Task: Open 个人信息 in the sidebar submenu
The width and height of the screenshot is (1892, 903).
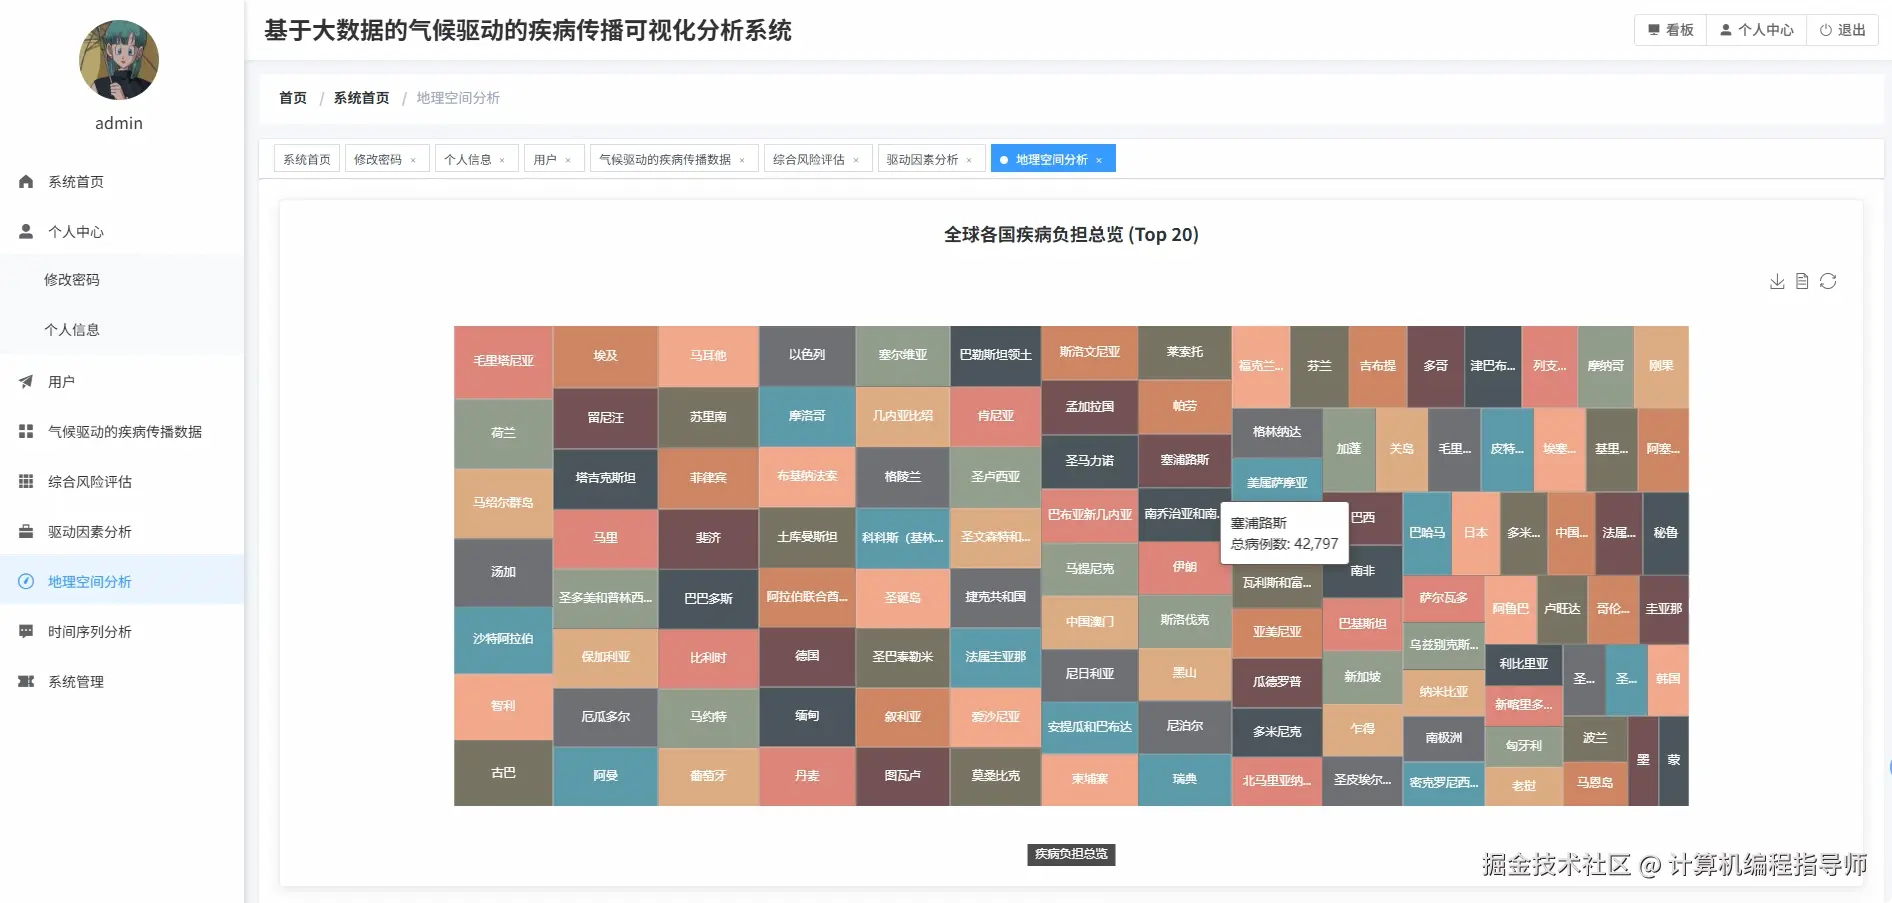Action: click(x=122, y=330)
